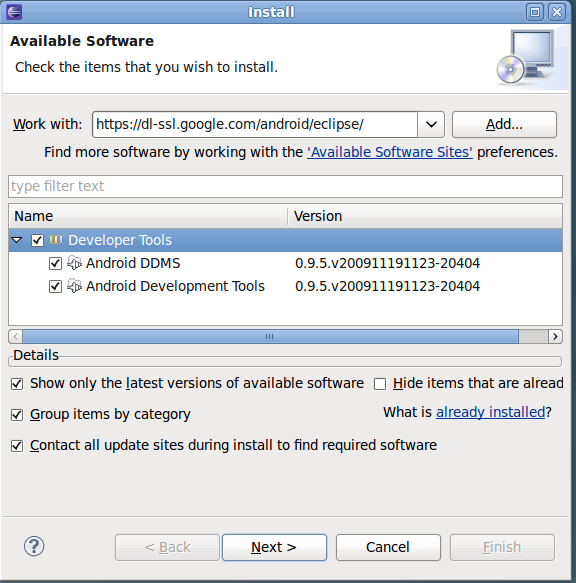Click the type filter text field
Viewport: 576px width, 583px height.
click(x=285, y=186)
